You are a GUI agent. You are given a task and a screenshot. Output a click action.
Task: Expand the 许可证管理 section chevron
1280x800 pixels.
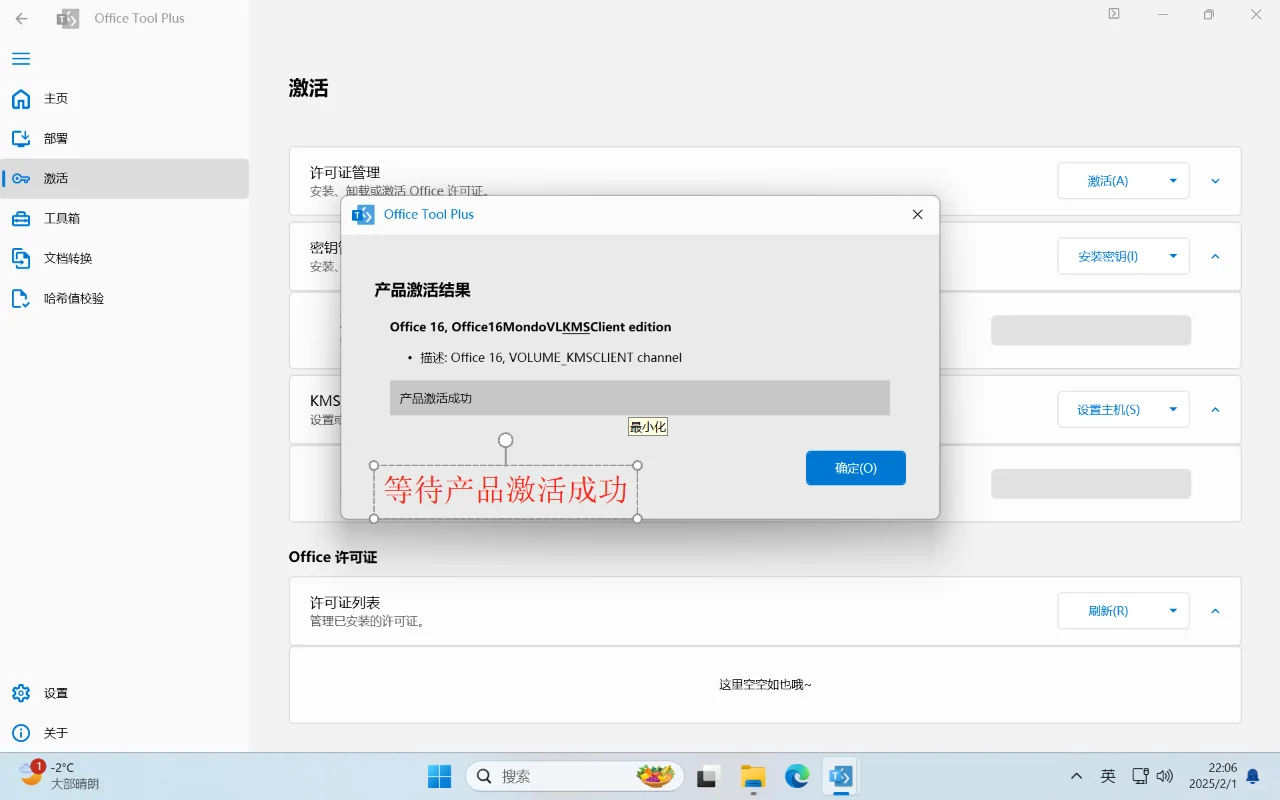[1214, 181]
